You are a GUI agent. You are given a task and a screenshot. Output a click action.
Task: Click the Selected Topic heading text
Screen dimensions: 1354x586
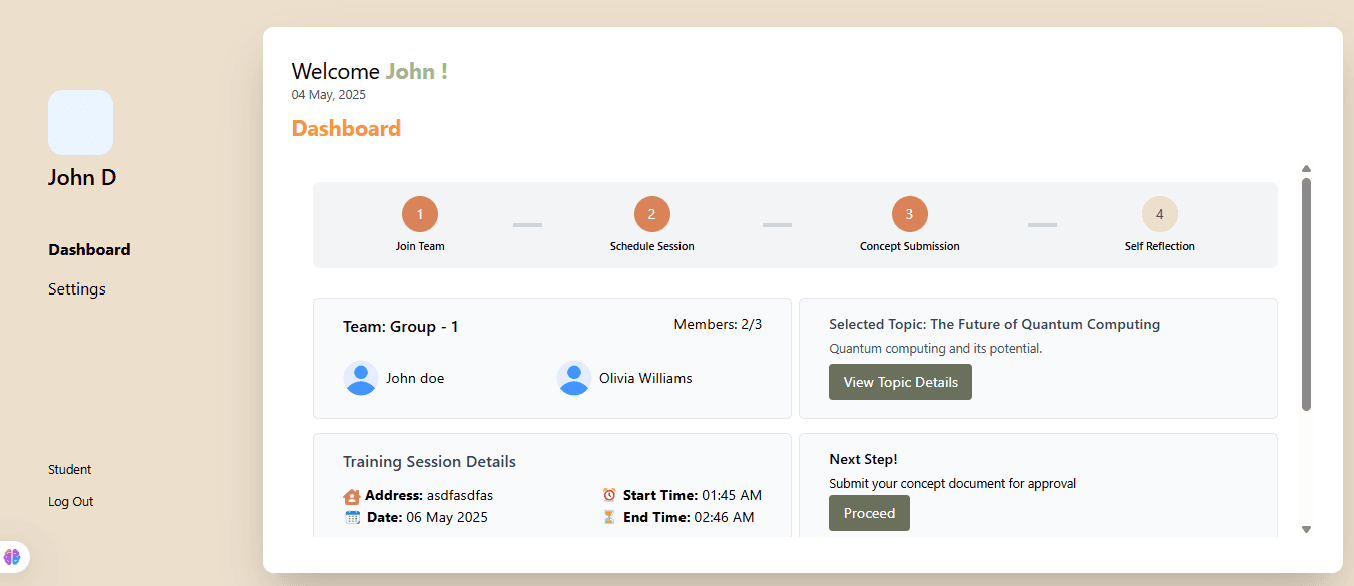995,324
